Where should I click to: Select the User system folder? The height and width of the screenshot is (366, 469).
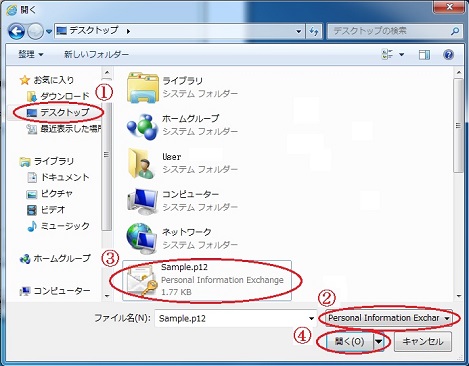point(182,163)
